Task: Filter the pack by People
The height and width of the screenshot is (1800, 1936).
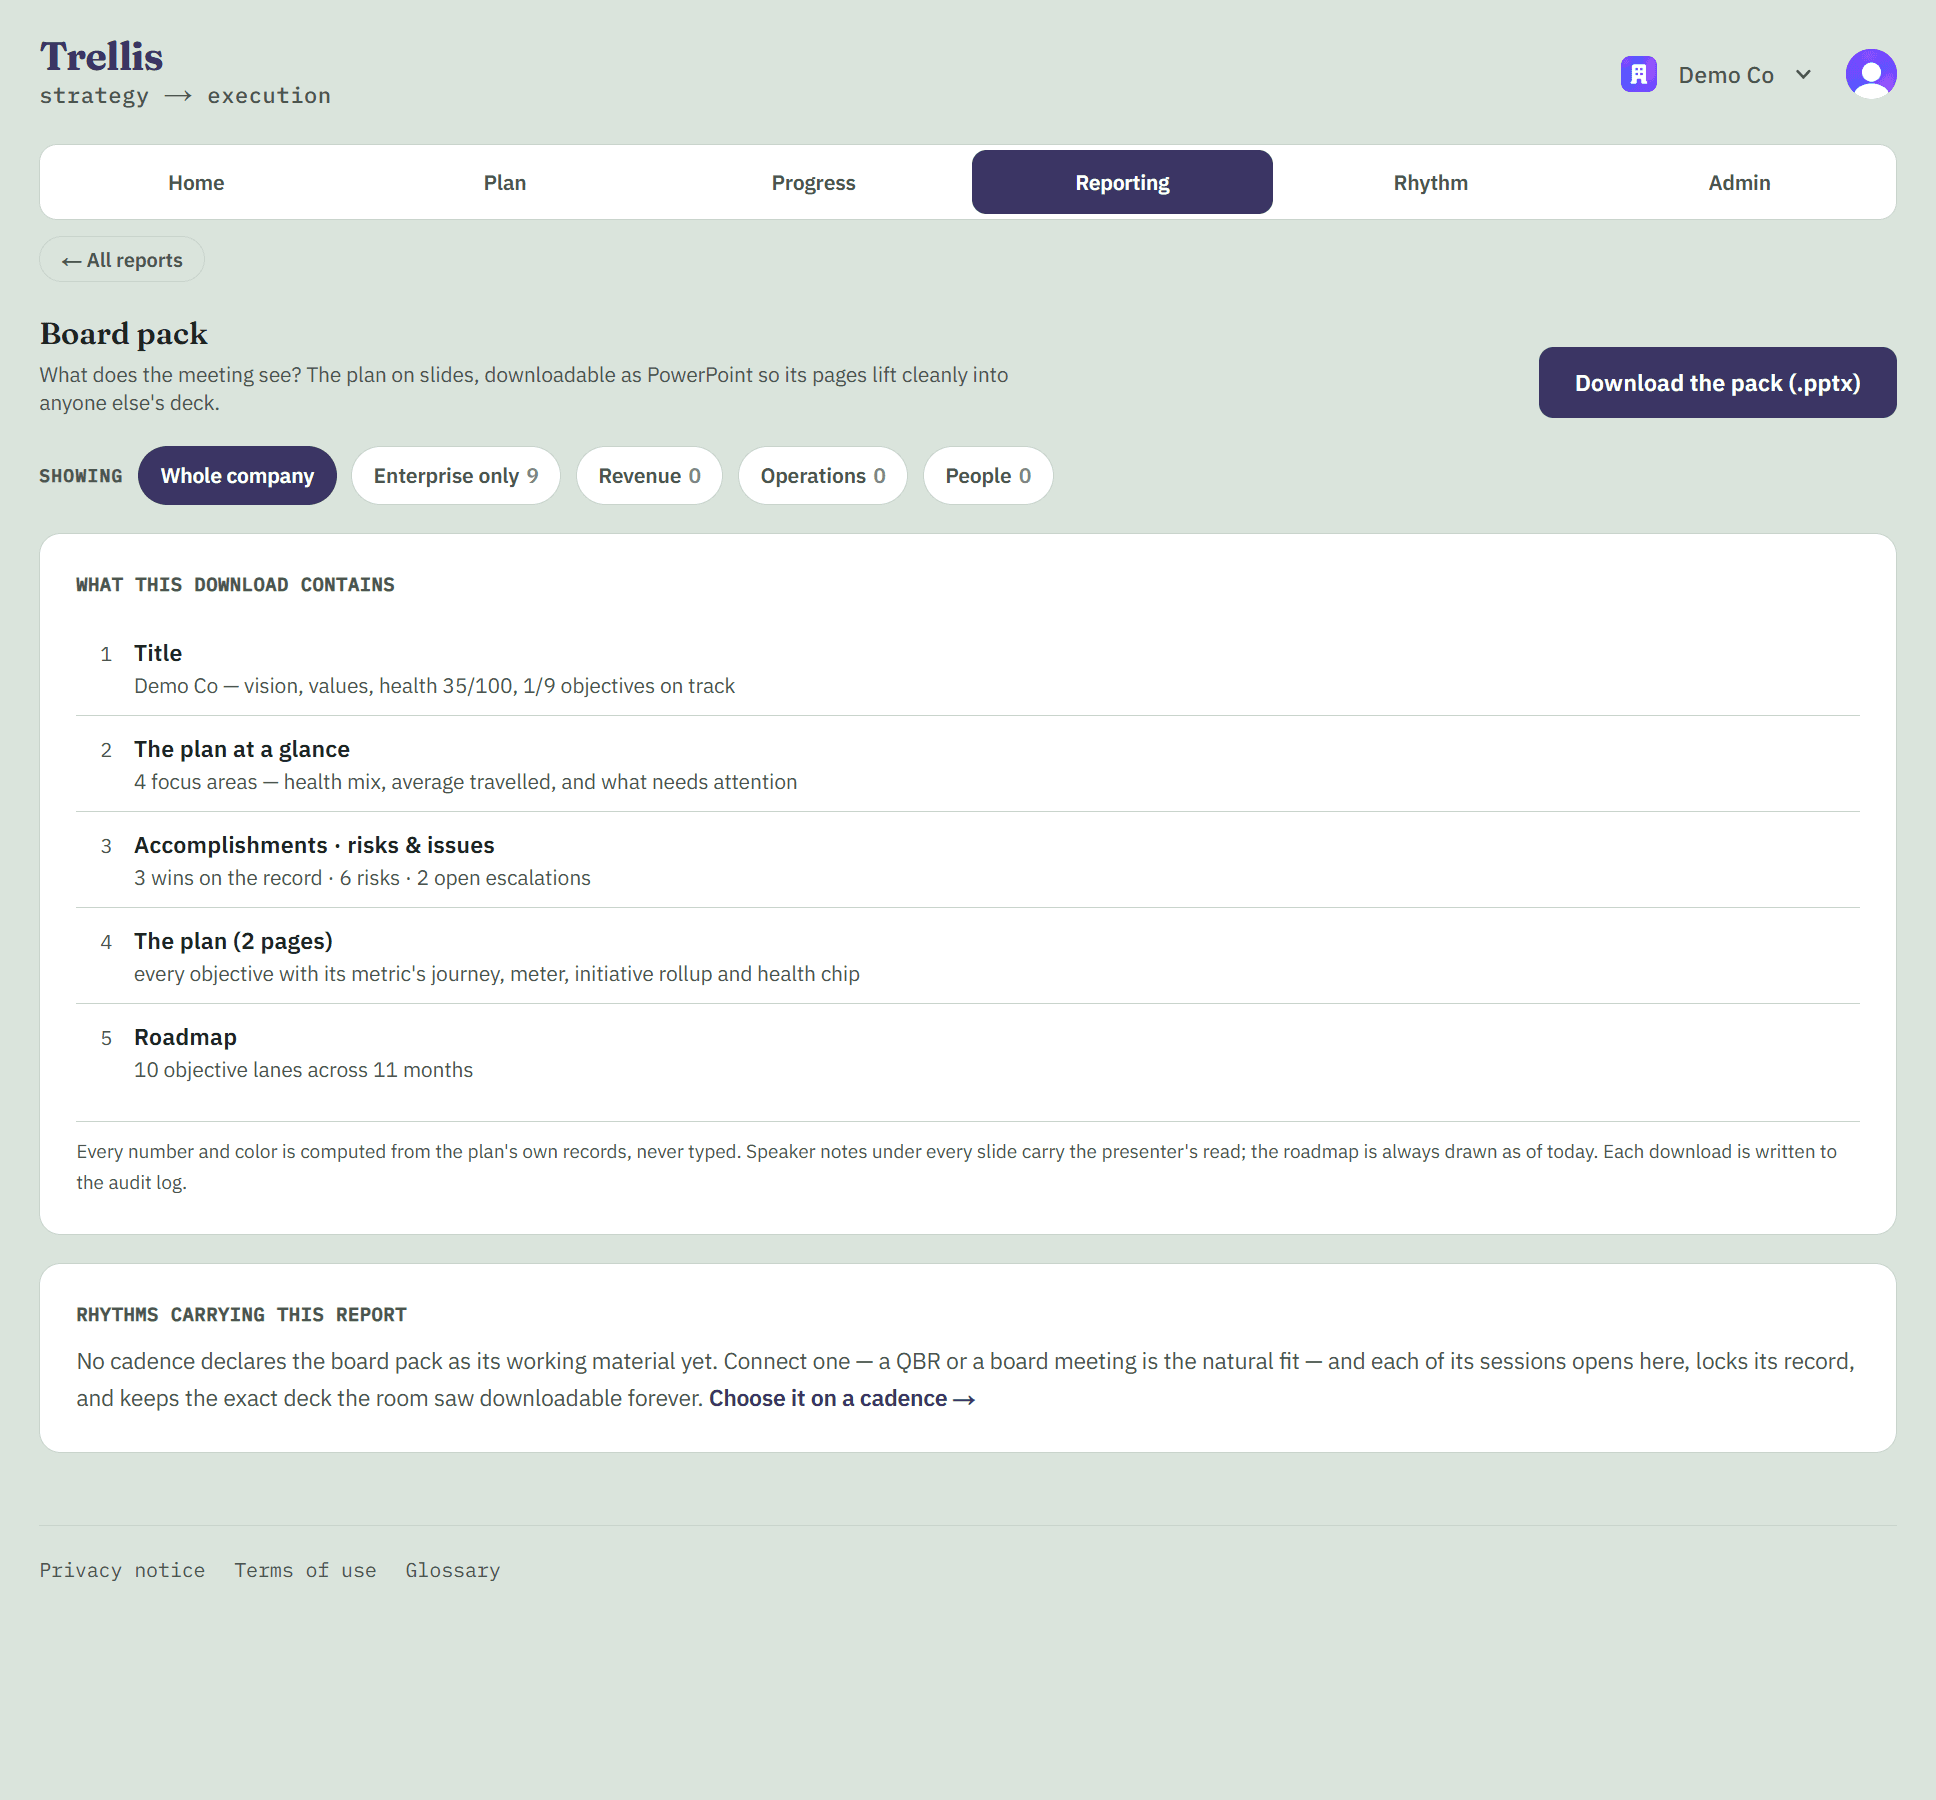Action: (988, 476)
